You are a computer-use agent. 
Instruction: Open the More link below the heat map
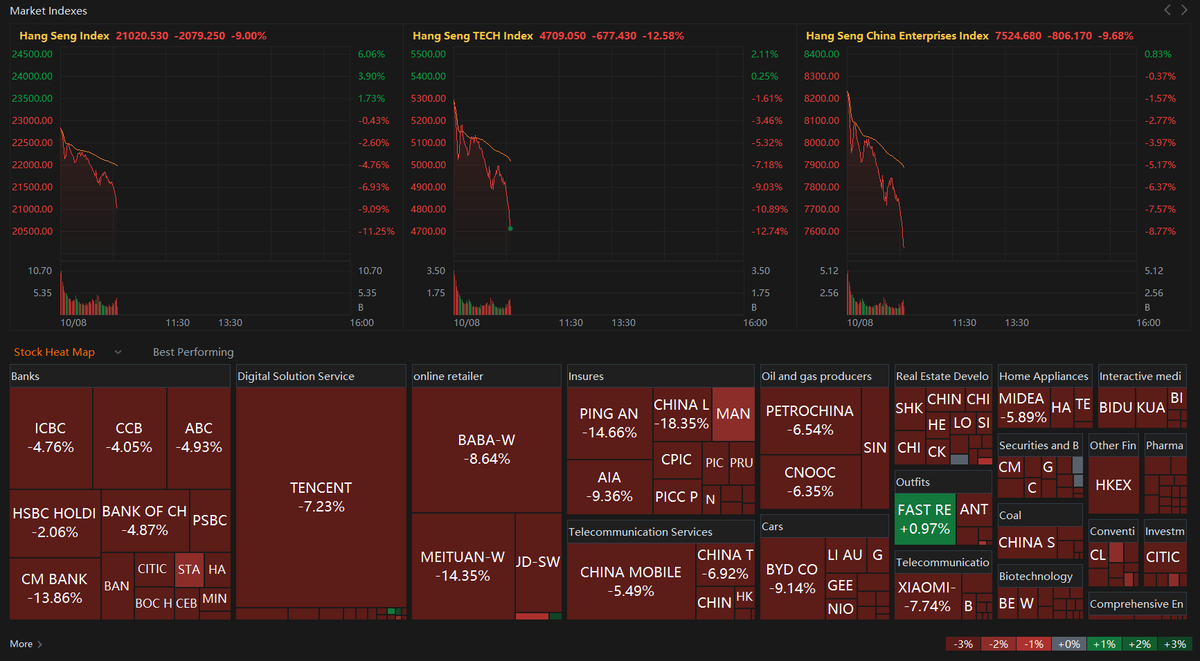21,644
